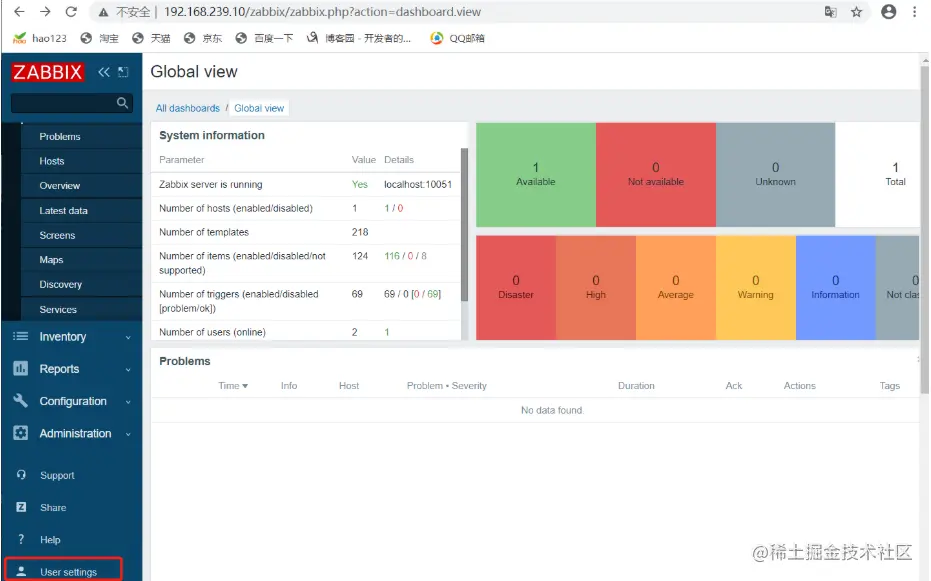Click the Total hosts tile
The width and height of the screenshot is (931, 581).
point(878,174)
